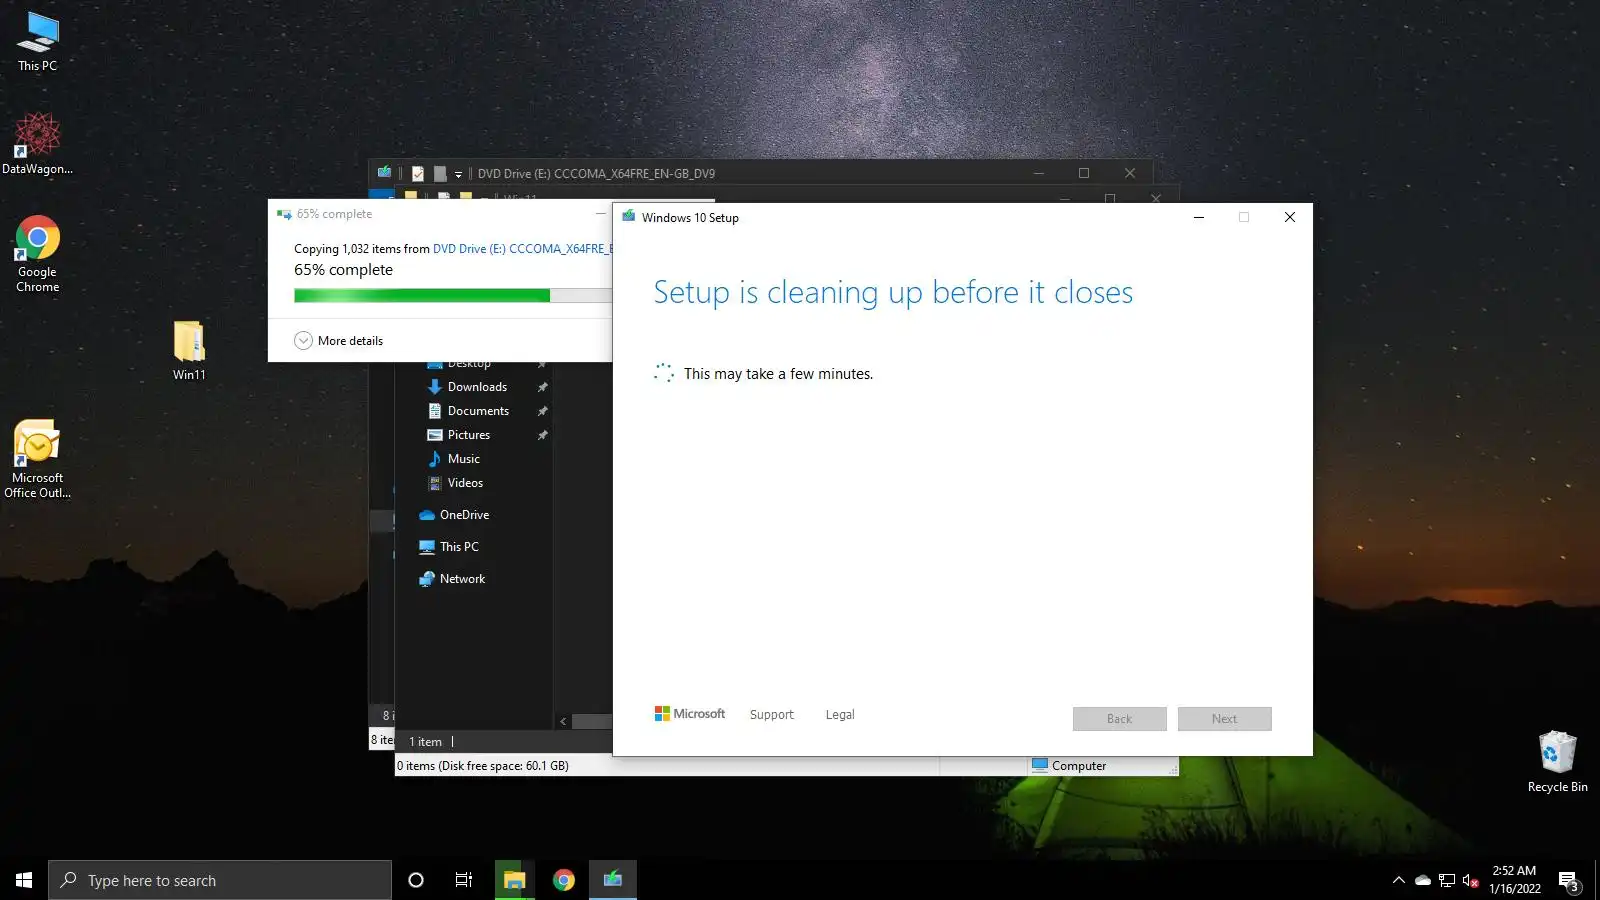Unpin Documents using its pin icon
The height and width of the screenshot is (900, 1600).
pyautogui.click(x=543, y=411)
